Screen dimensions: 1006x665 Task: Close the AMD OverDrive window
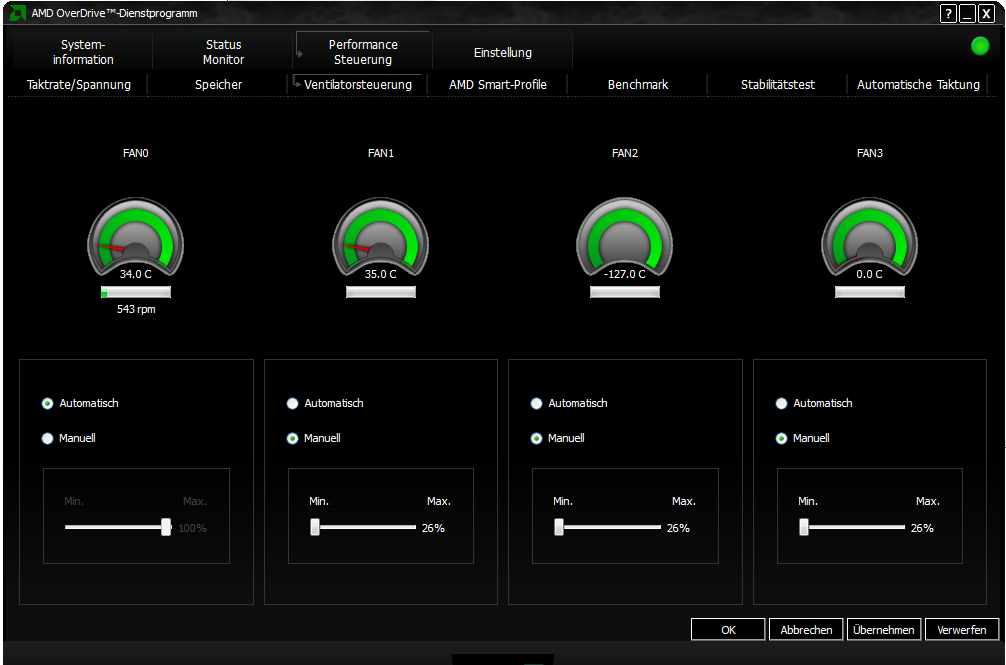point(987,13)
